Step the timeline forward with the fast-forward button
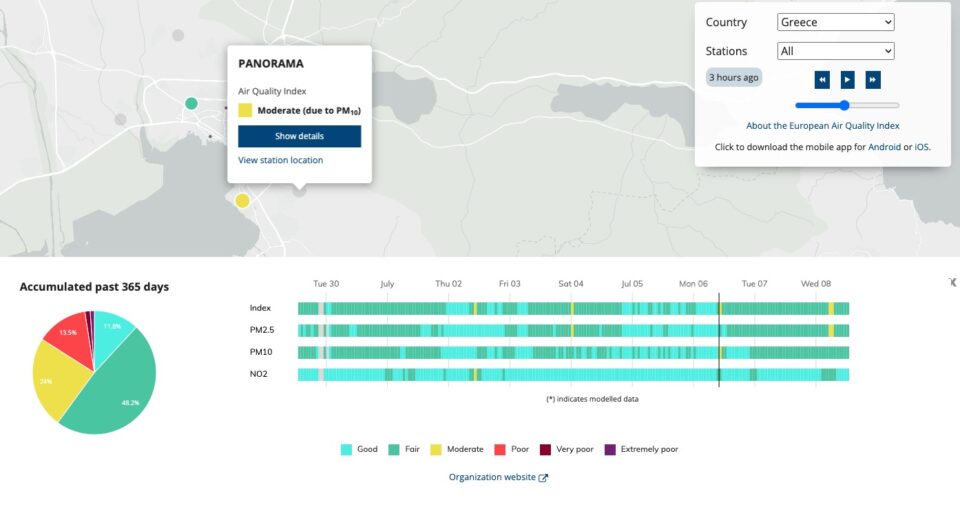Screen dimensions: 960x507 point(873,80)
